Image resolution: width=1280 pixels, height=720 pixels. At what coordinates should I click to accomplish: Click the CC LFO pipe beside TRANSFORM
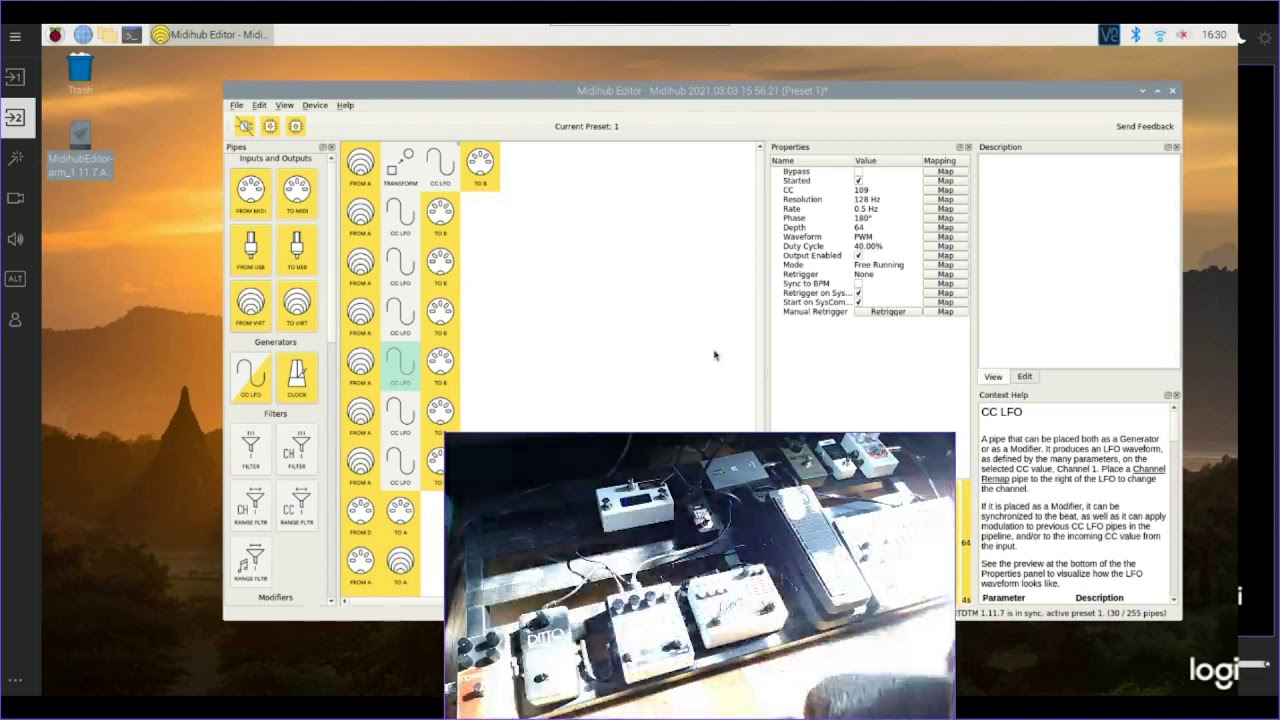(x=440, y=166)
